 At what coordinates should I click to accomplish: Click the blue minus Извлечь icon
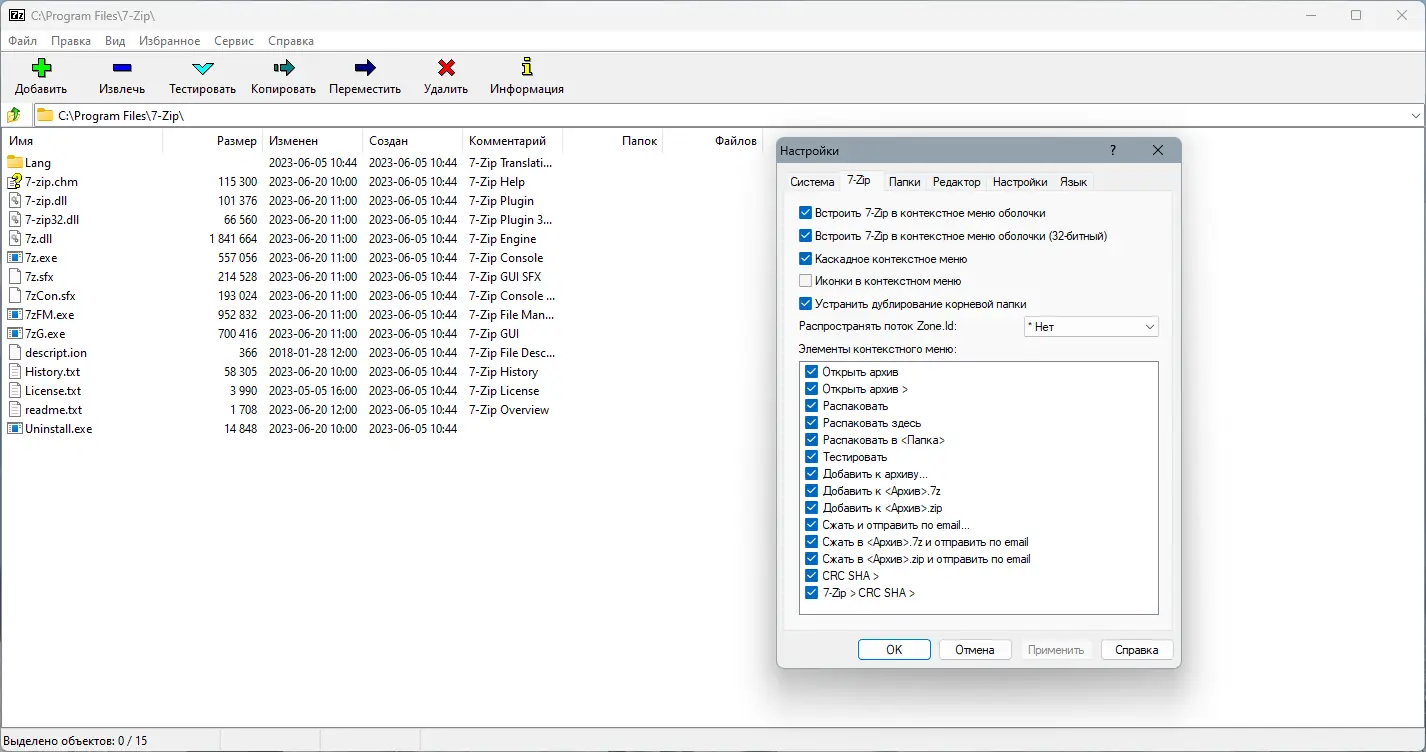point(122,68)
